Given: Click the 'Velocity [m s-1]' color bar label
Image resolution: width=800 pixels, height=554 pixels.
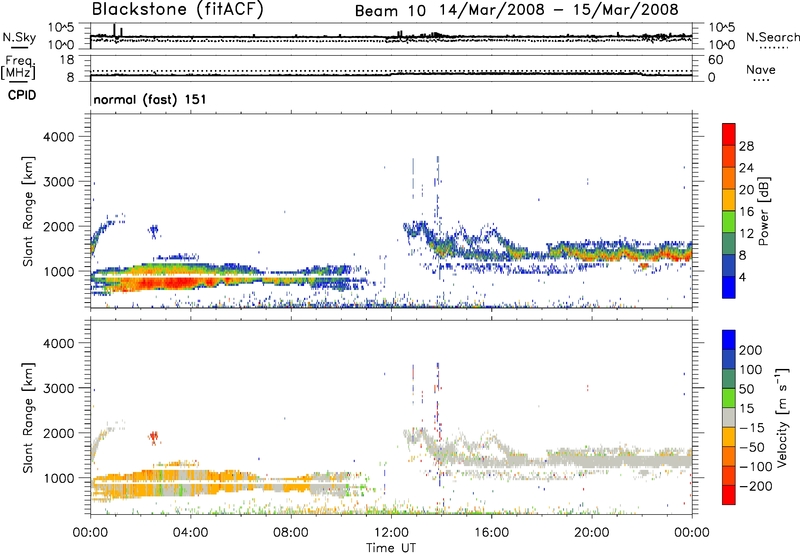Looking at the screenshot, I should click(782, 417).
